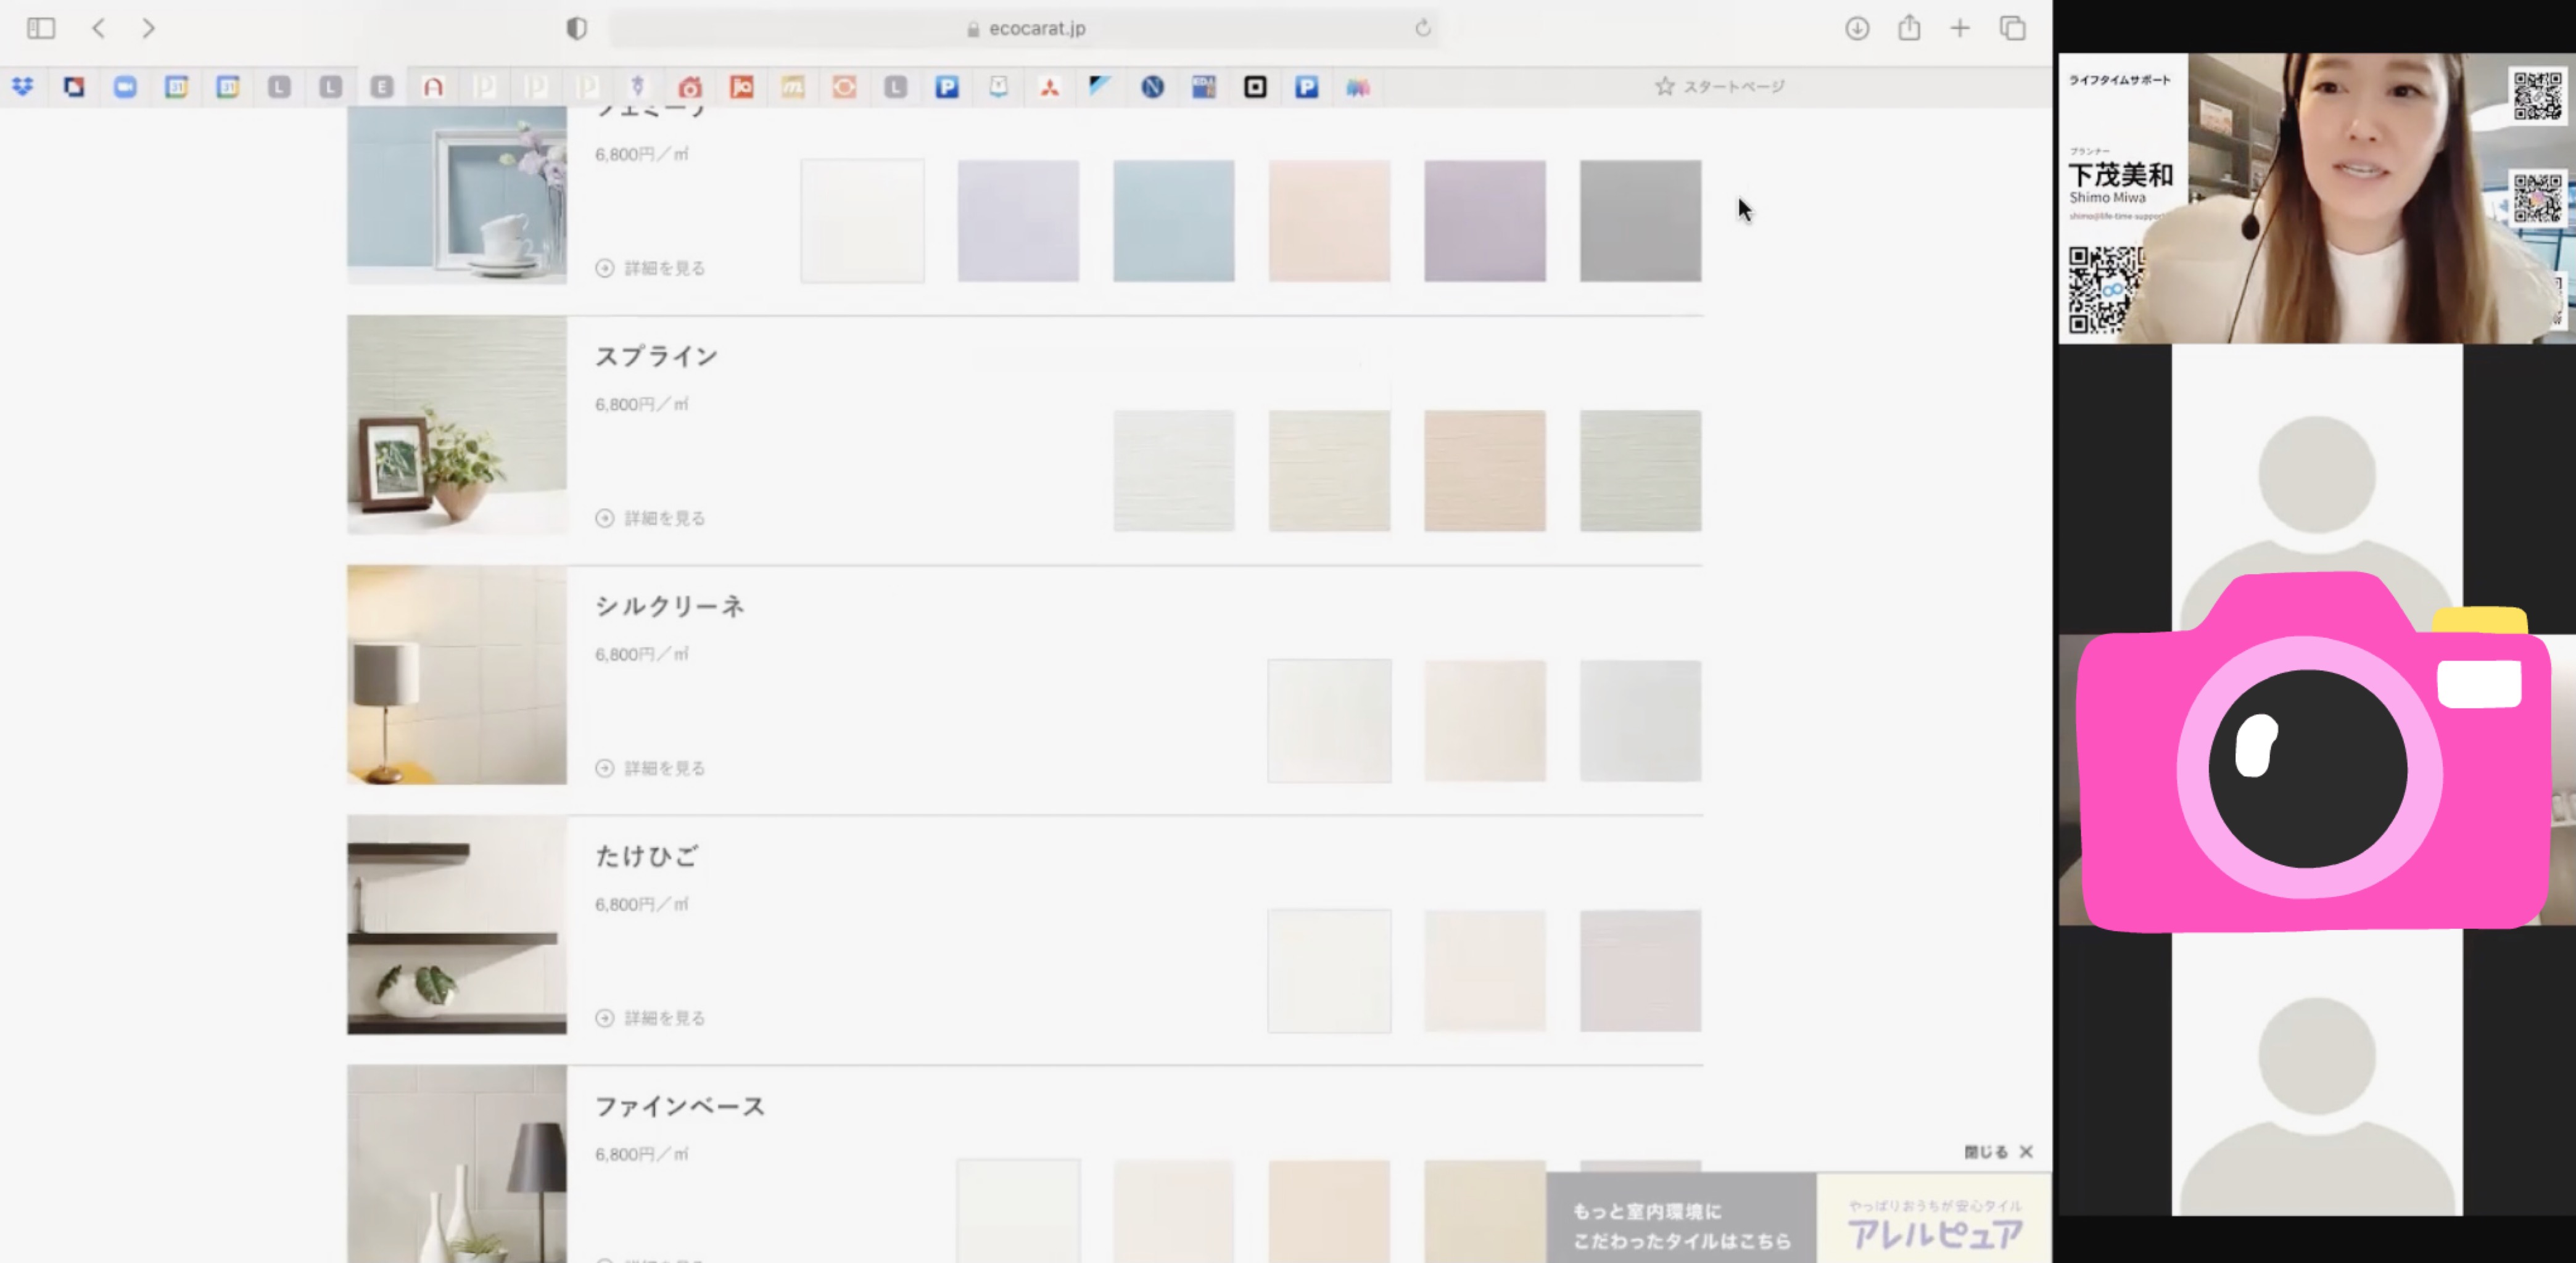Switch to the Dropbox pinned tab
The width and height of the screenshot is (2576, 1263).
click(x=22, y=87)
